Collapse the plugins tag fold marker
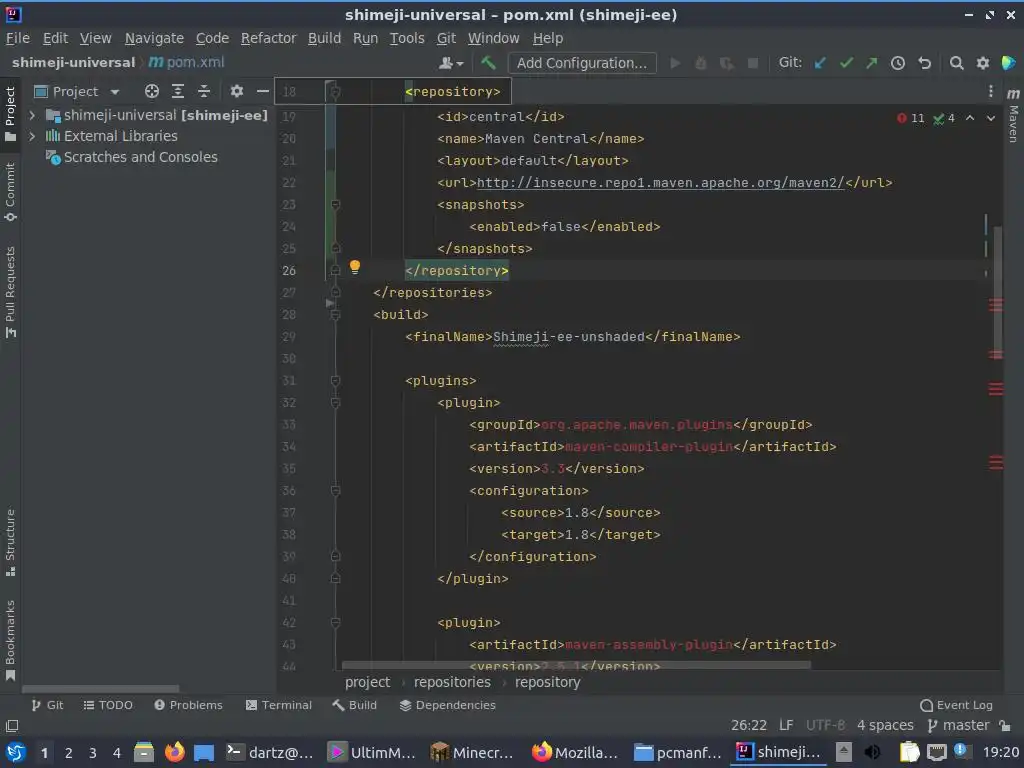The image size is (1024, 768). (x=335, y=381)
